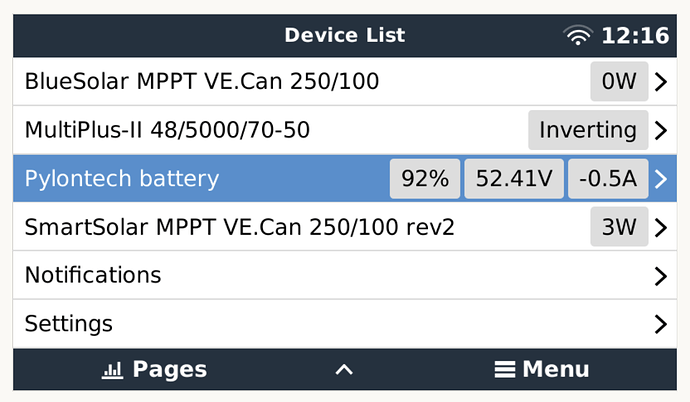Viewport: 690px width, 402px height.
Task: Click the Notifications row chevron arrow
Action: point(660,276)
